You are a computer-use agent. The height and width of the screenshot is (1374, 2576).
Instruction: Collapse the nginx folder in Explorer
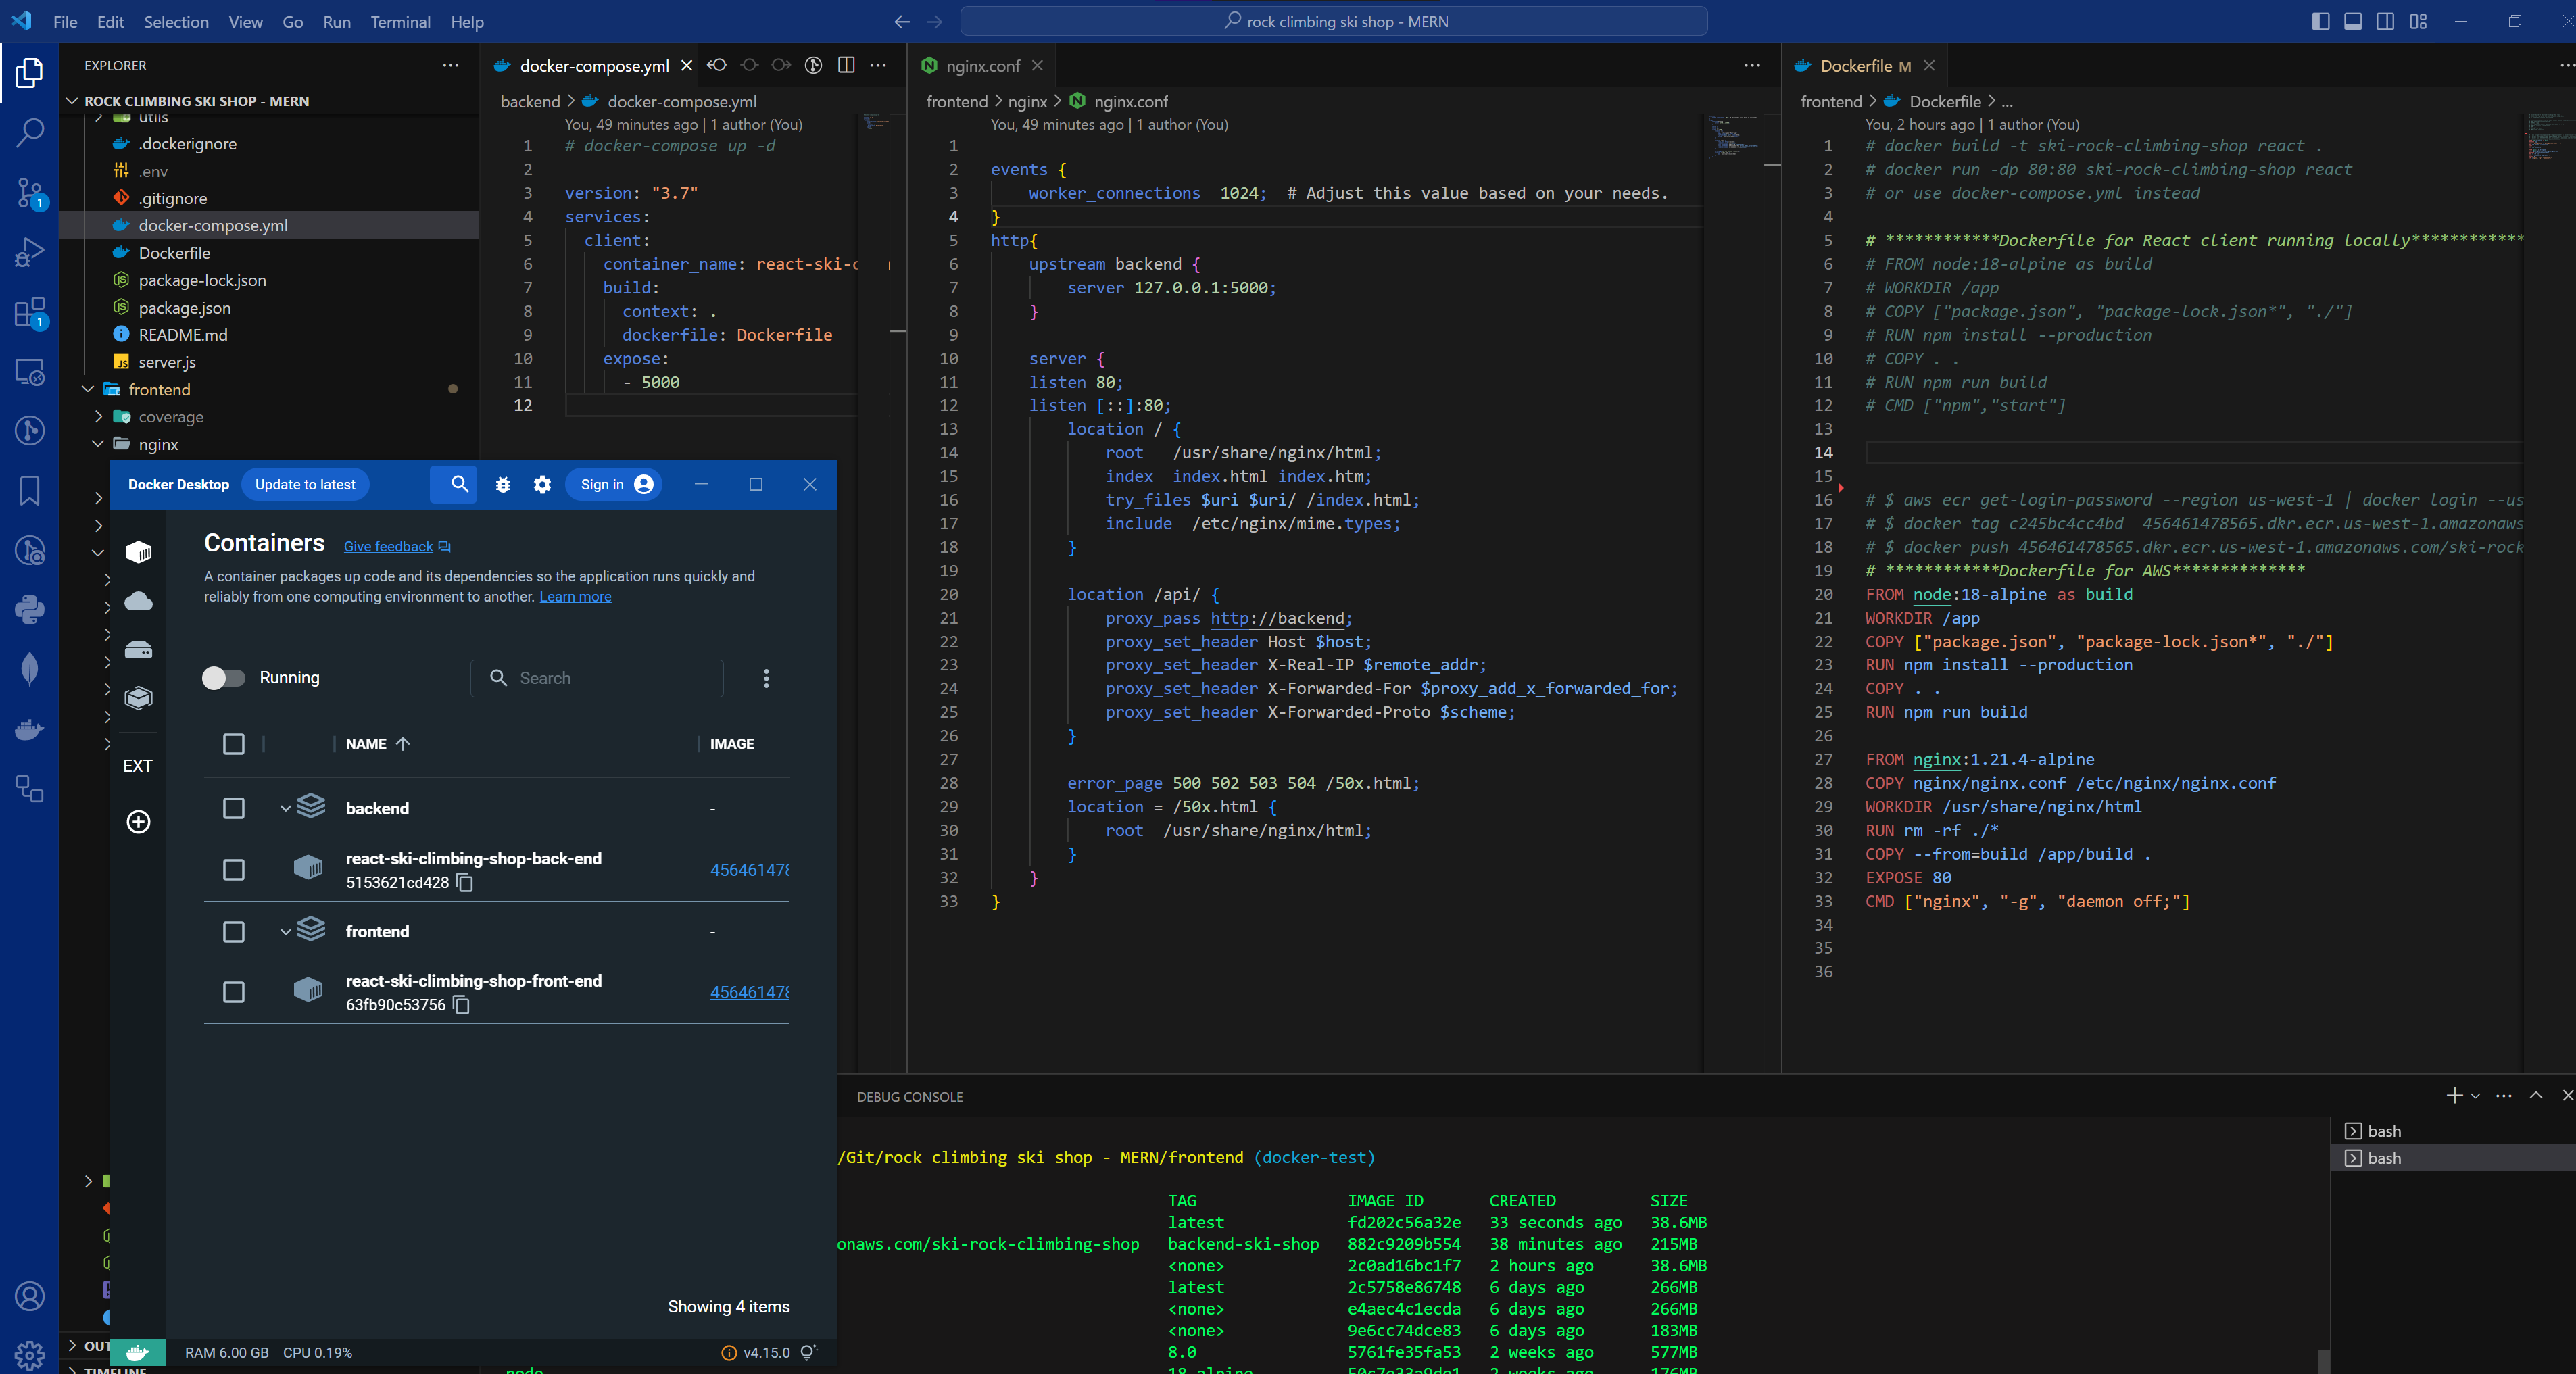point(98,444)
